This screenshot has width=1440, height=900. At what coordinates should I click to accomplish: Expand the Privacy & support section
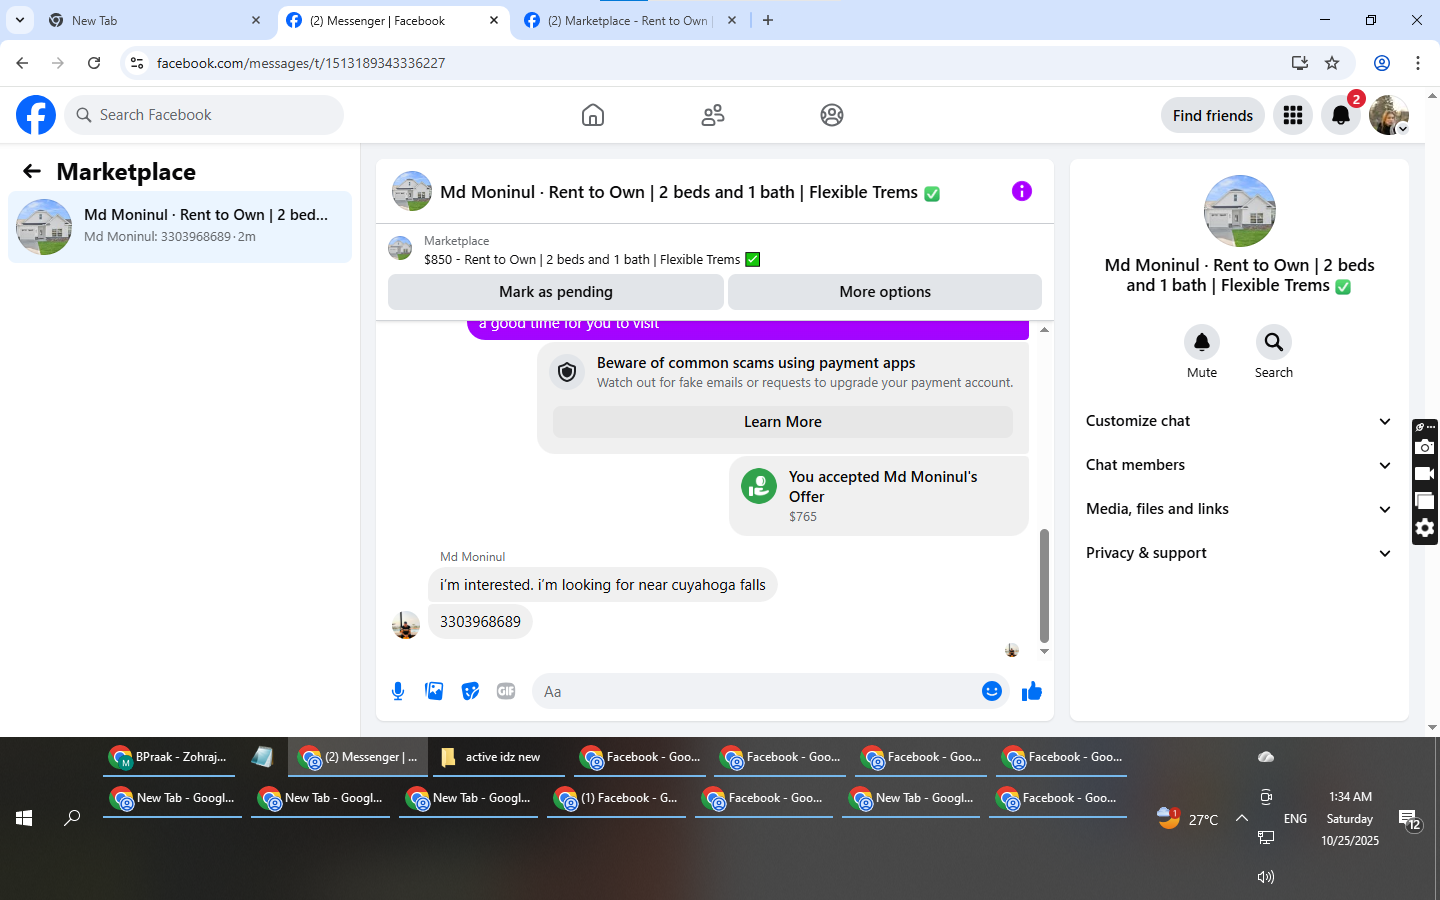pos(1239,553)
